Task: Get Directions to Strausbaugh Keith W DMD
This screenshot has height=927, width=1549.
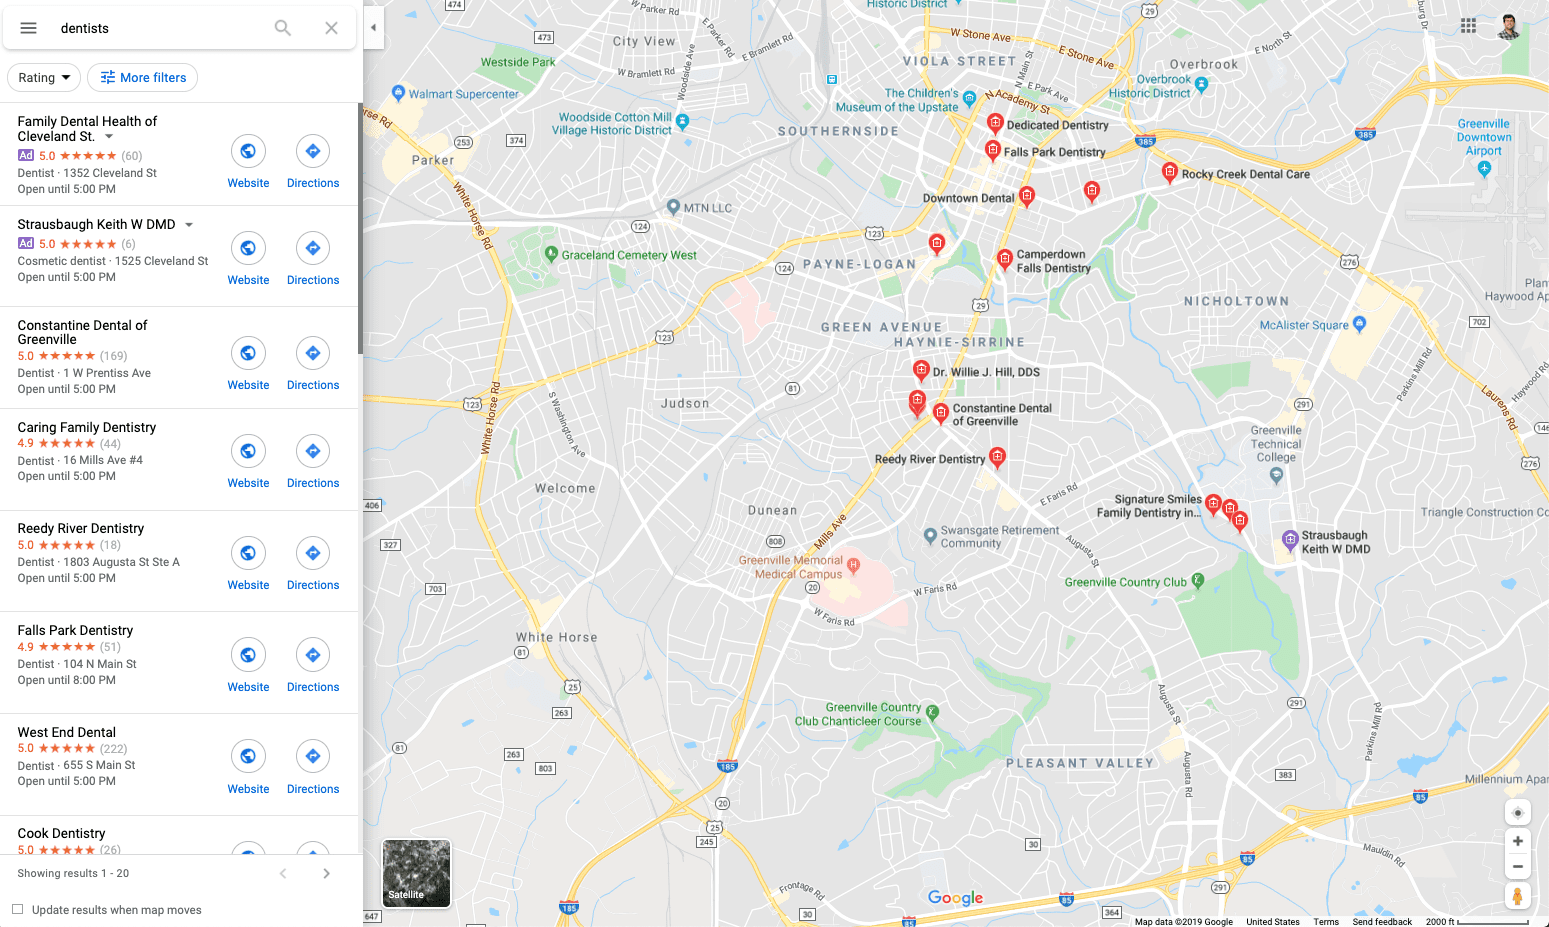Action: tap(313, 248)
